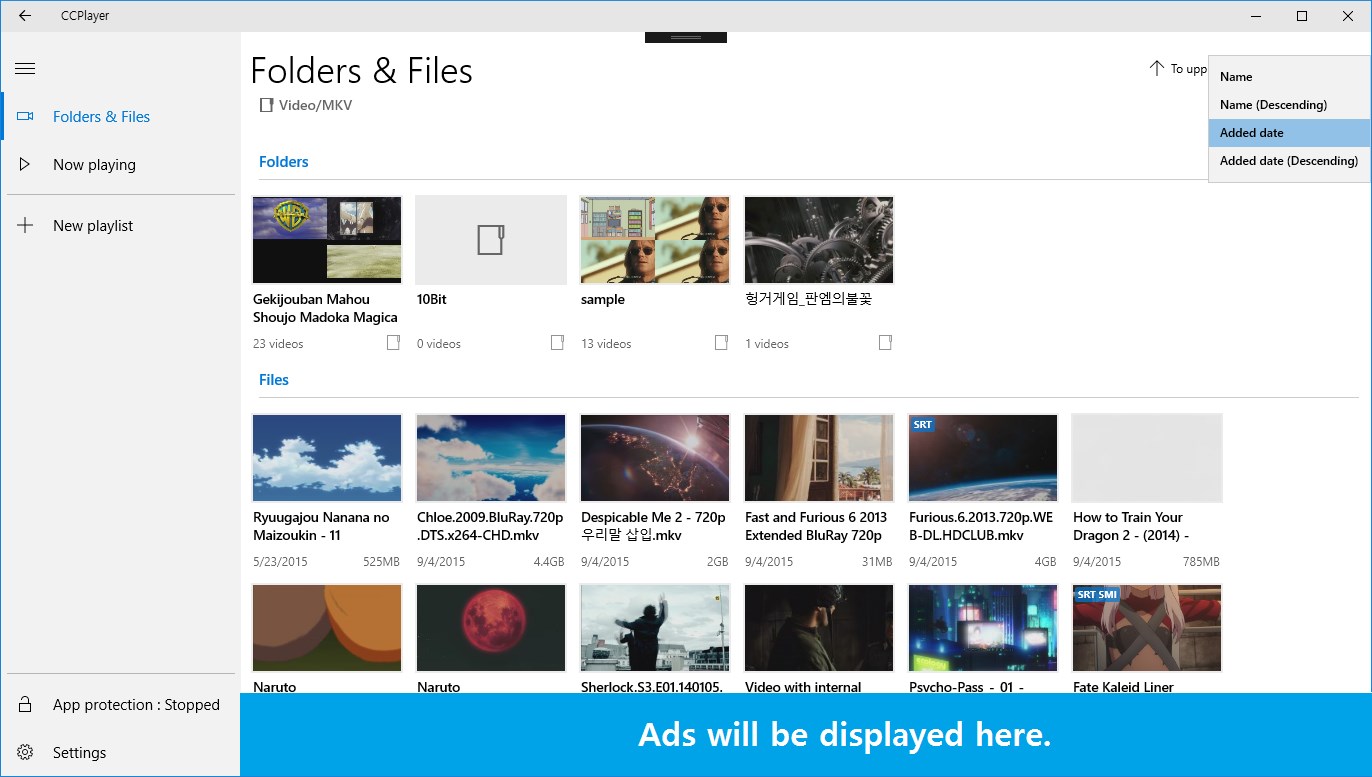Play Fast and Furious 6 2013 Extended thumbnail
The height and width of the screenshot is (777, 1372).
click(819, 458)
